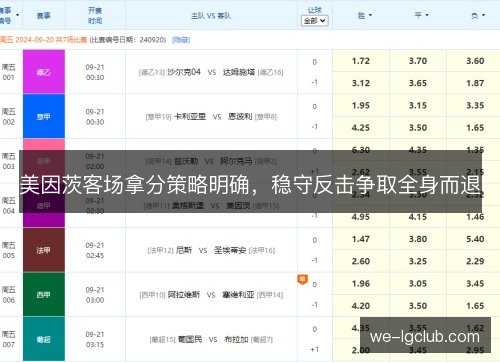Select handicap draw odds 4.15

418,217
